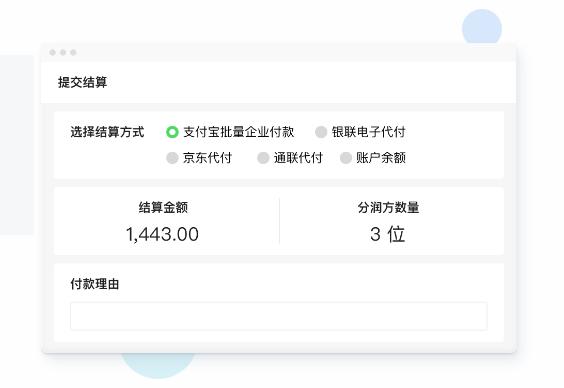
Task: Click the 1,443.00 amount value
Action: click(162, 234)
